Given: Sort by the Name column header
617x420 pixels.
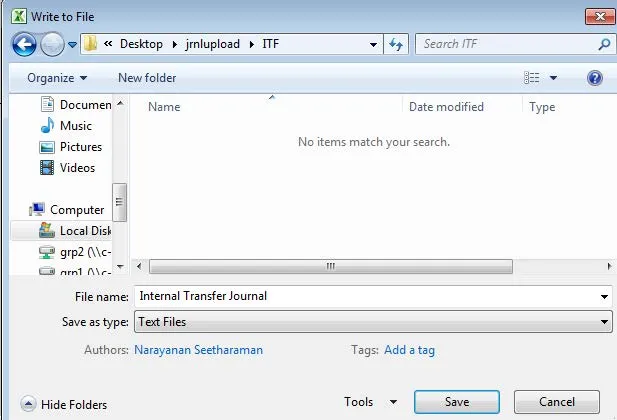Looking at the screenshot, I should point(164,107).
